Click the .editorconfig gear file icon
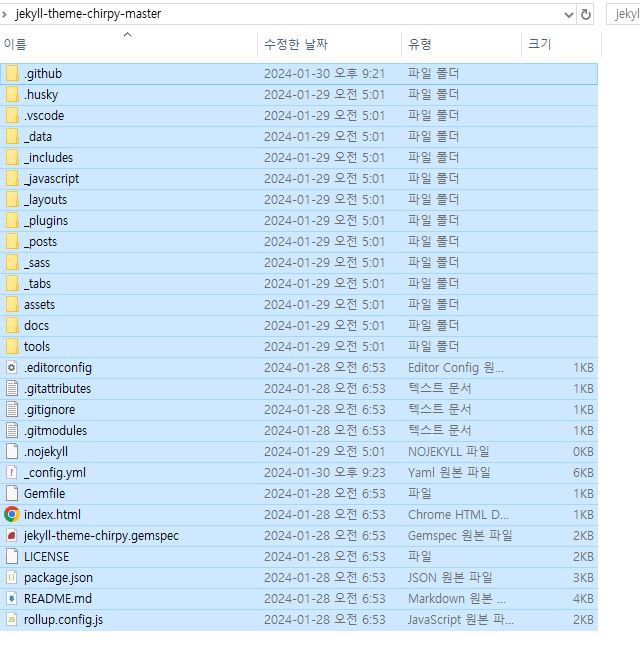 pyautogui.click(x=12, y=367)
